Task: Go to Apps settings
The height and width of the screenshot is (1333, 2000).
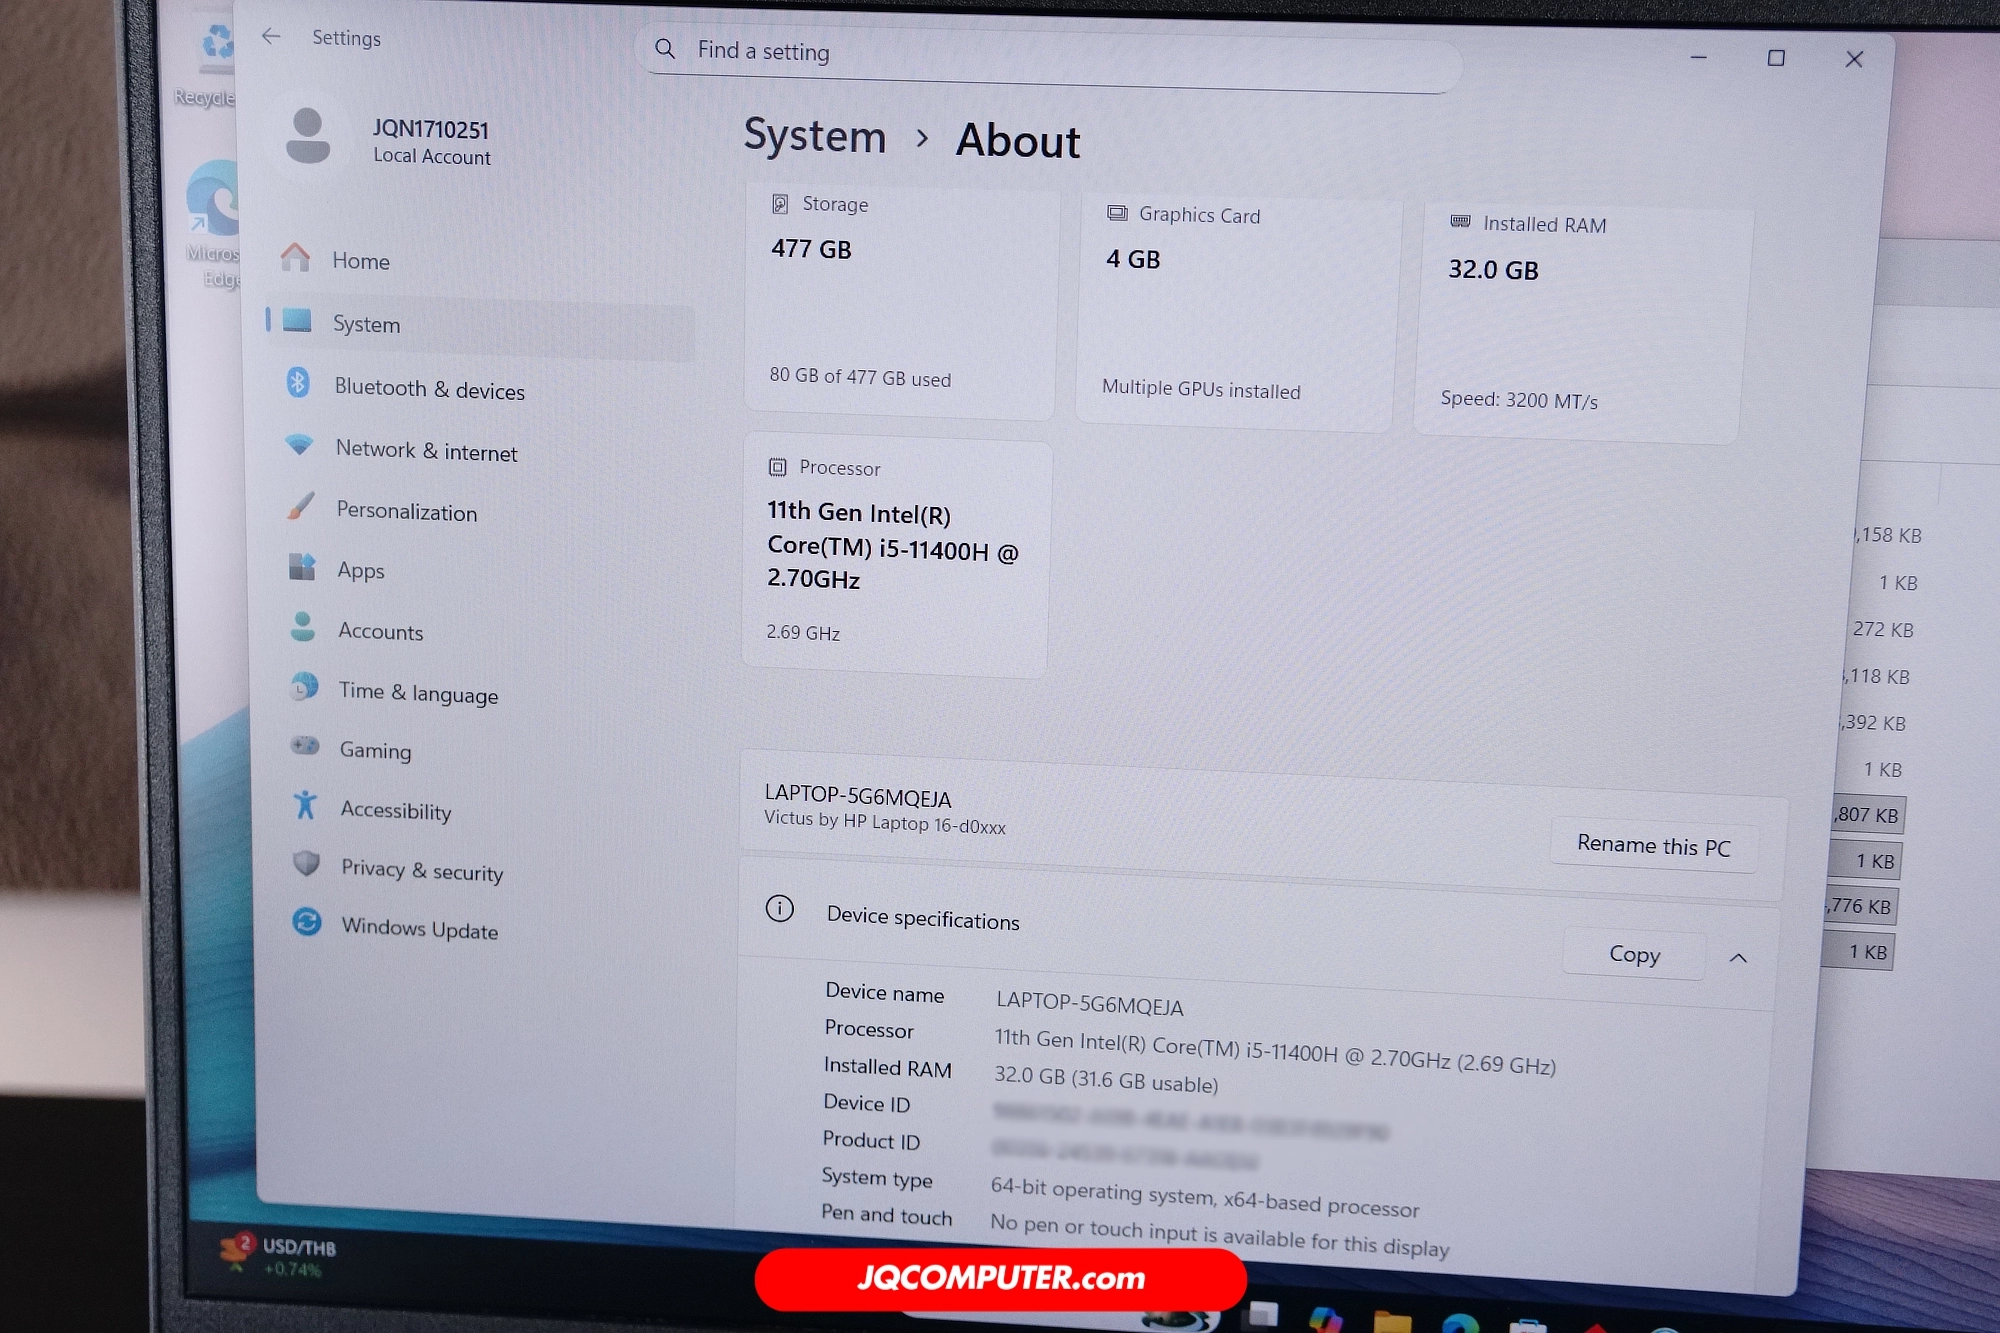Action: point(360,570)
